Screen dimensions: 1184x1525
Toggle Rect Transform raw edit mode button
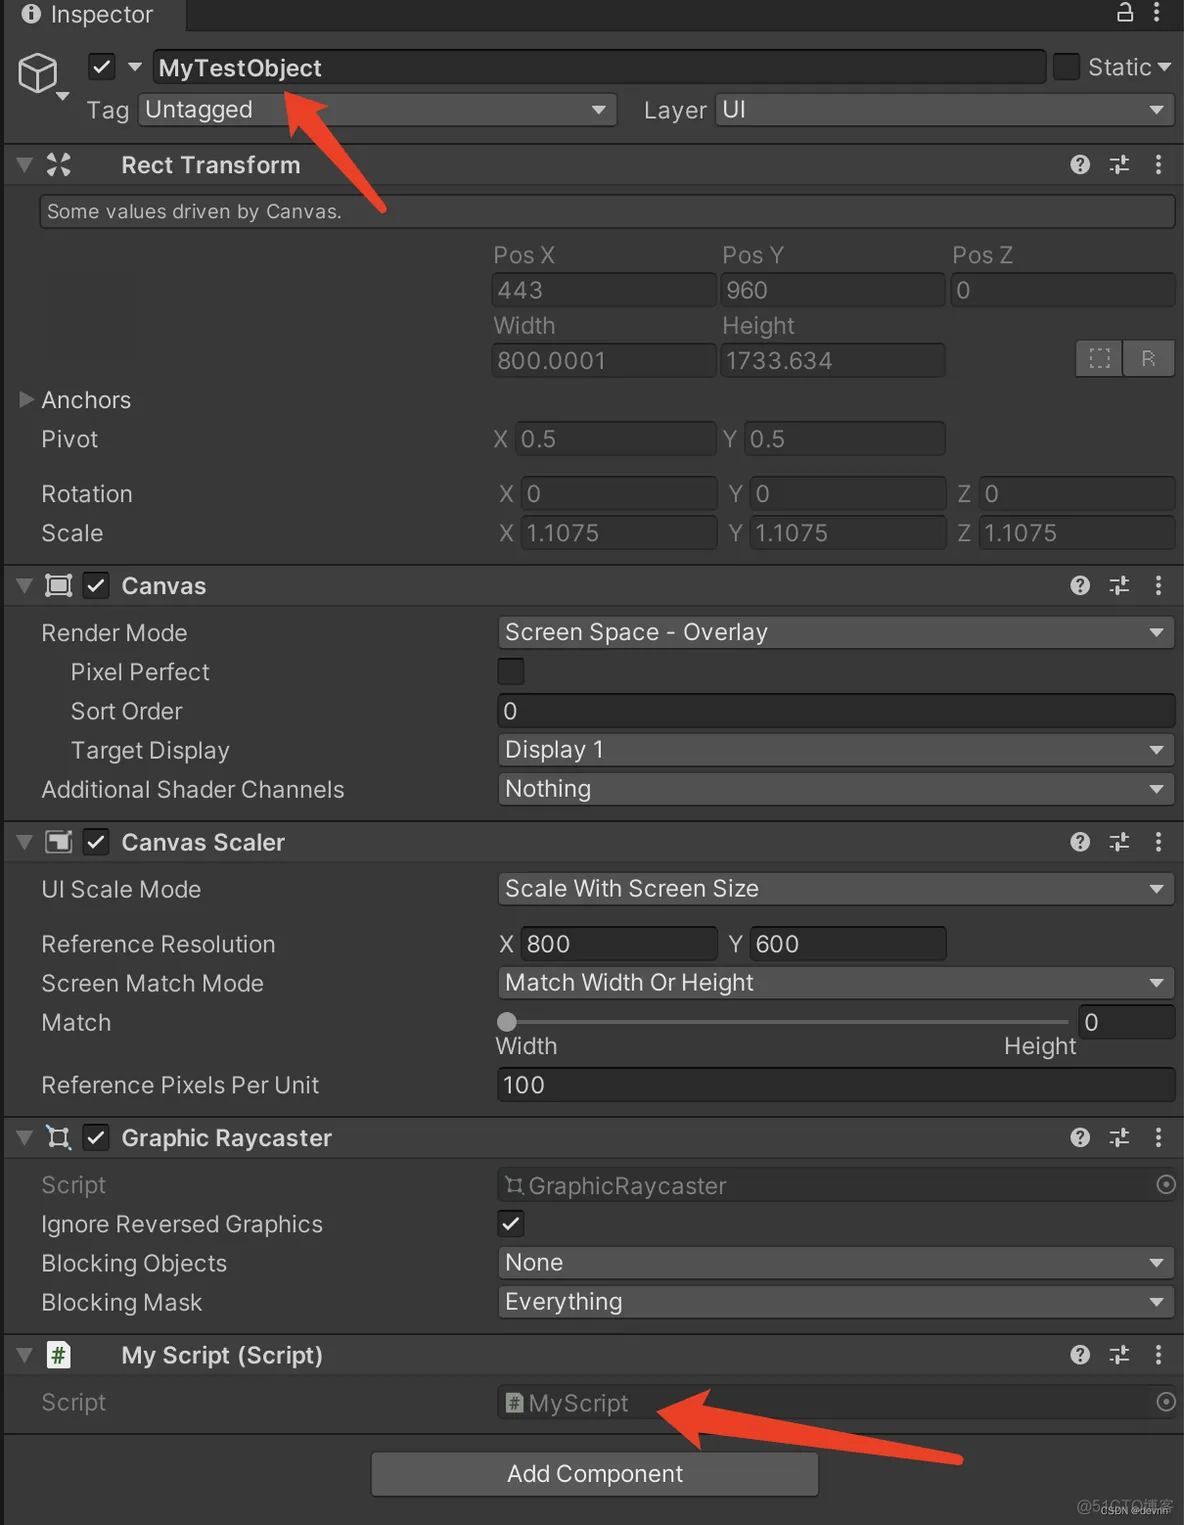[1149, 358]
